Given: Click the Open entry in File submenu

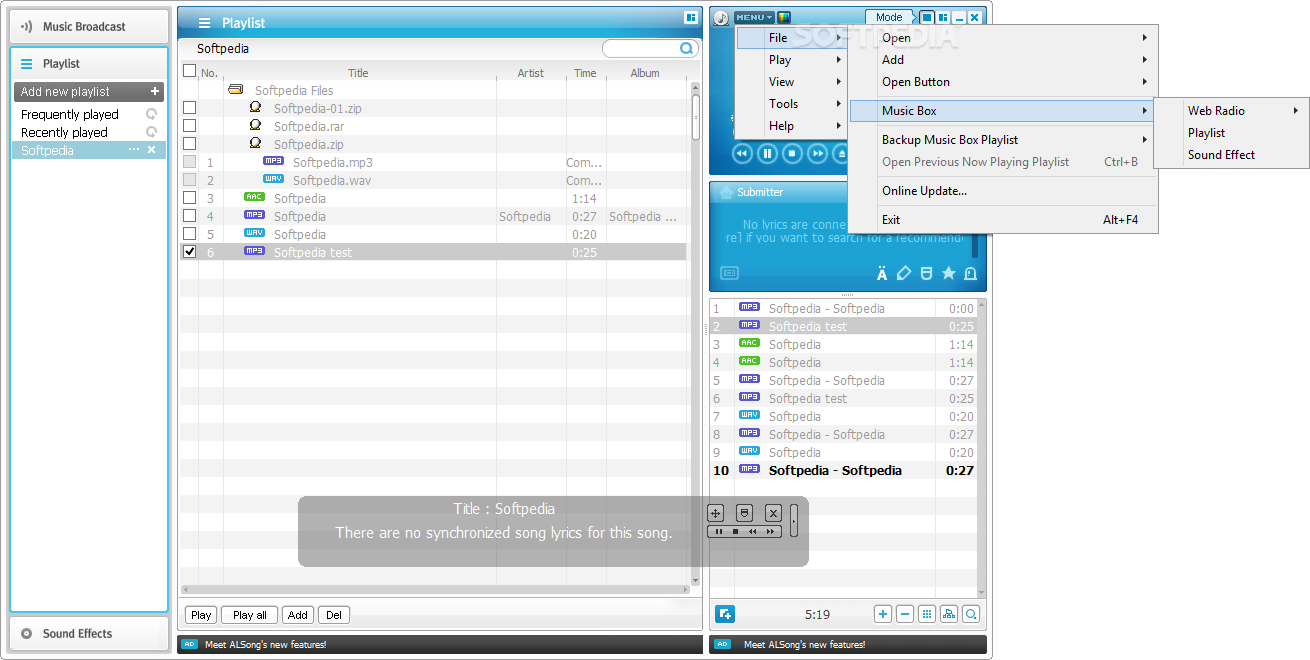Looking at the screenshot, I should pos(1003,38).
